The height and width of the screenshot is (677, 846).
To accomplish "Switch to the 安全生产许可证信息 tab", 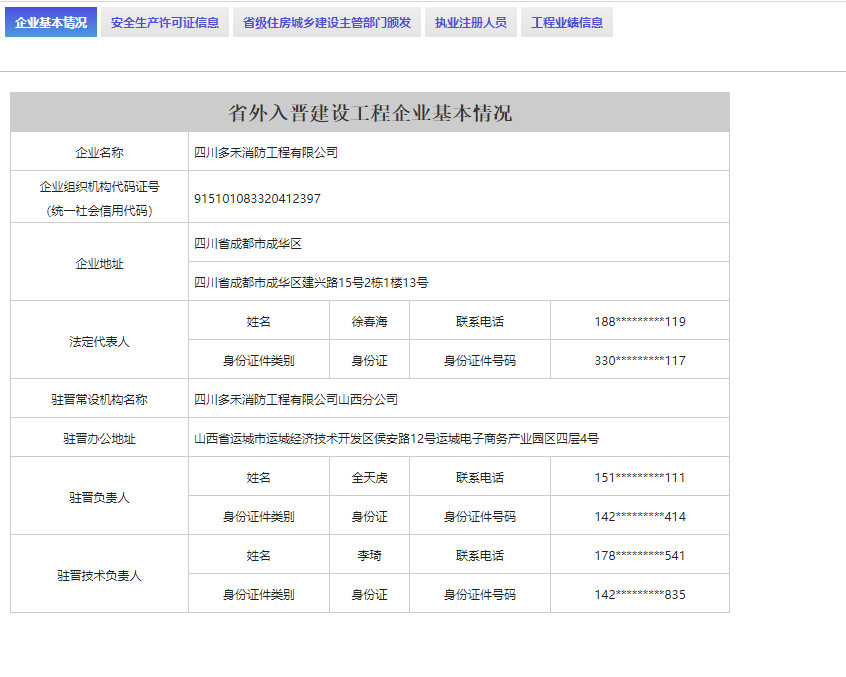I will 165,23.
